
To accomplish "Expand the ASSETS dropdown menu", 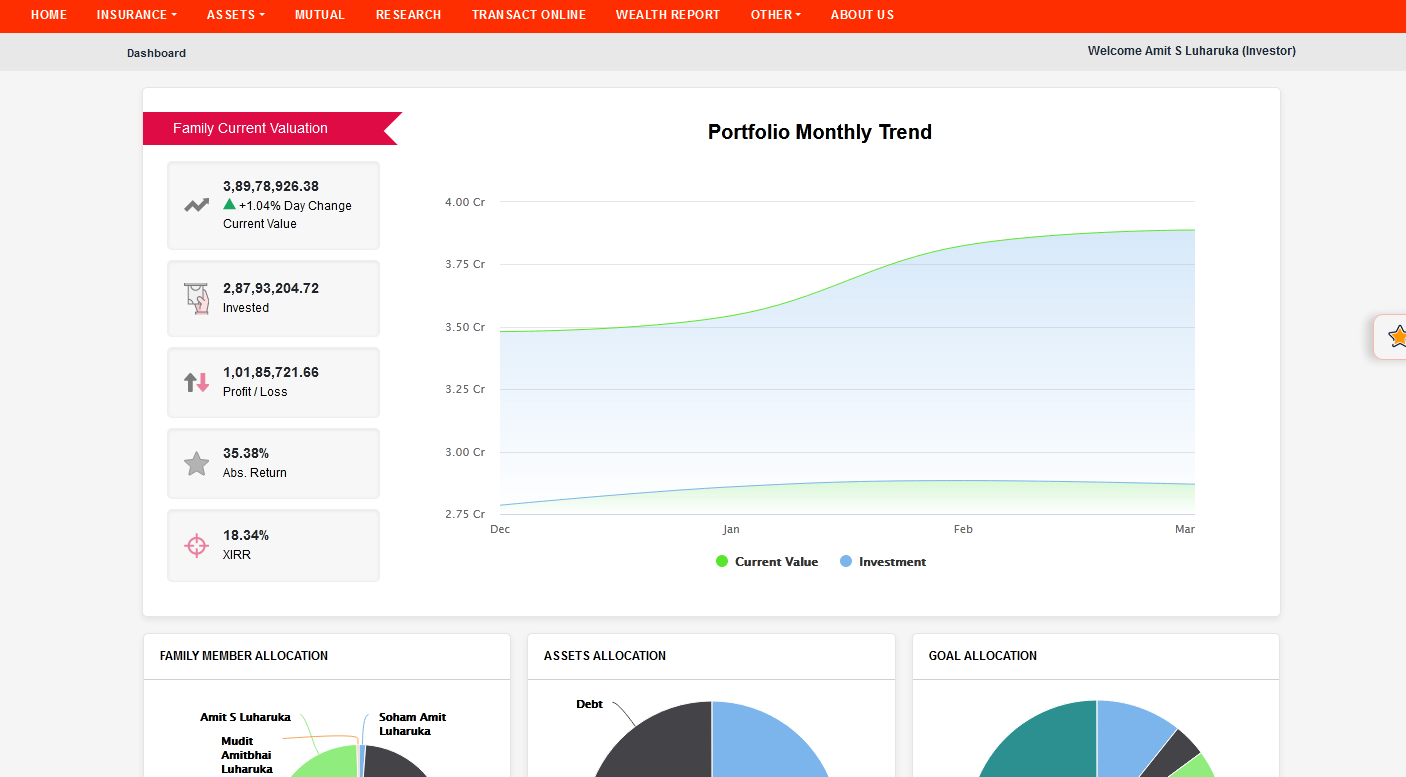I will pyautogui.click(x=236, y=15).
